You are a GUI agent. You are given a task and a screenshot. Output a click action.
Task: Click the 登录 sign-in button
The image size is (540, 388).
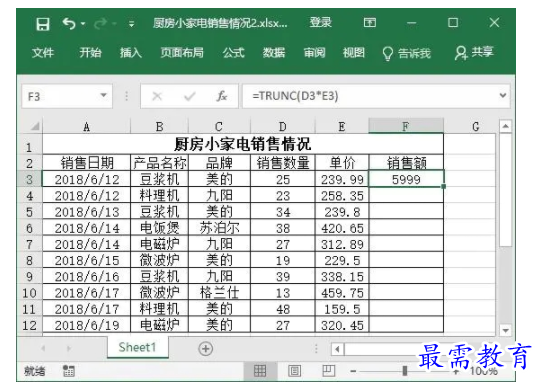pos(320,23)
